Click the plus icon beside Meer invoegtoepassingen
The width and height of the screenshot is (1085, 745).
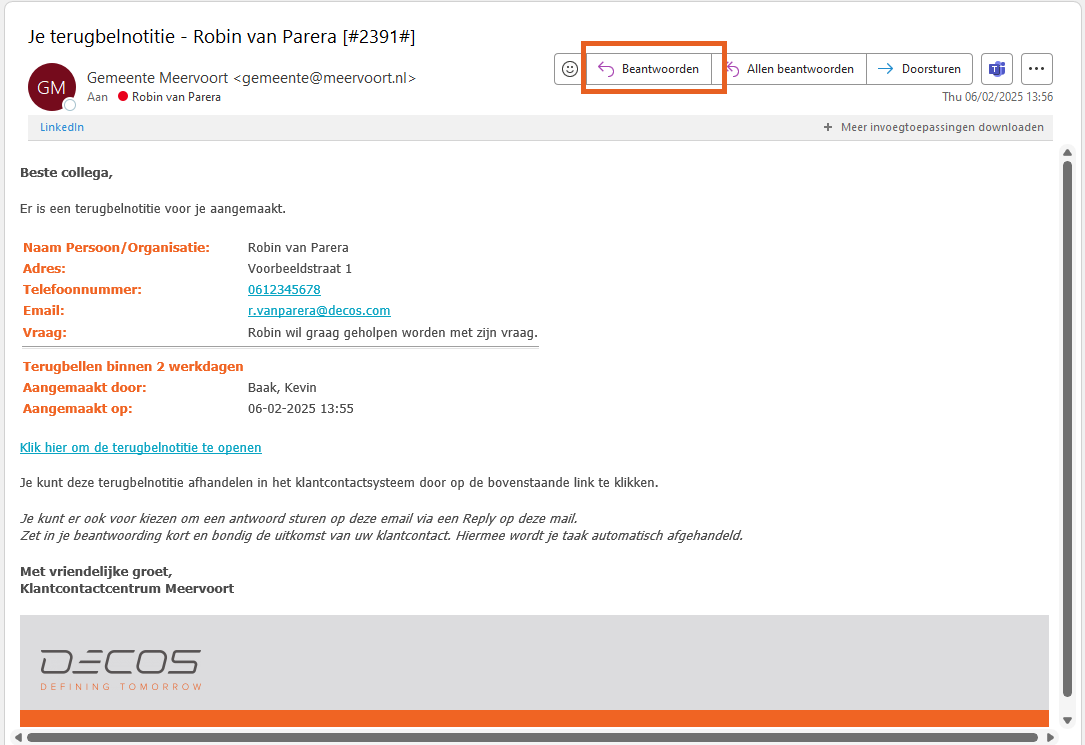(x=828, y=127)
